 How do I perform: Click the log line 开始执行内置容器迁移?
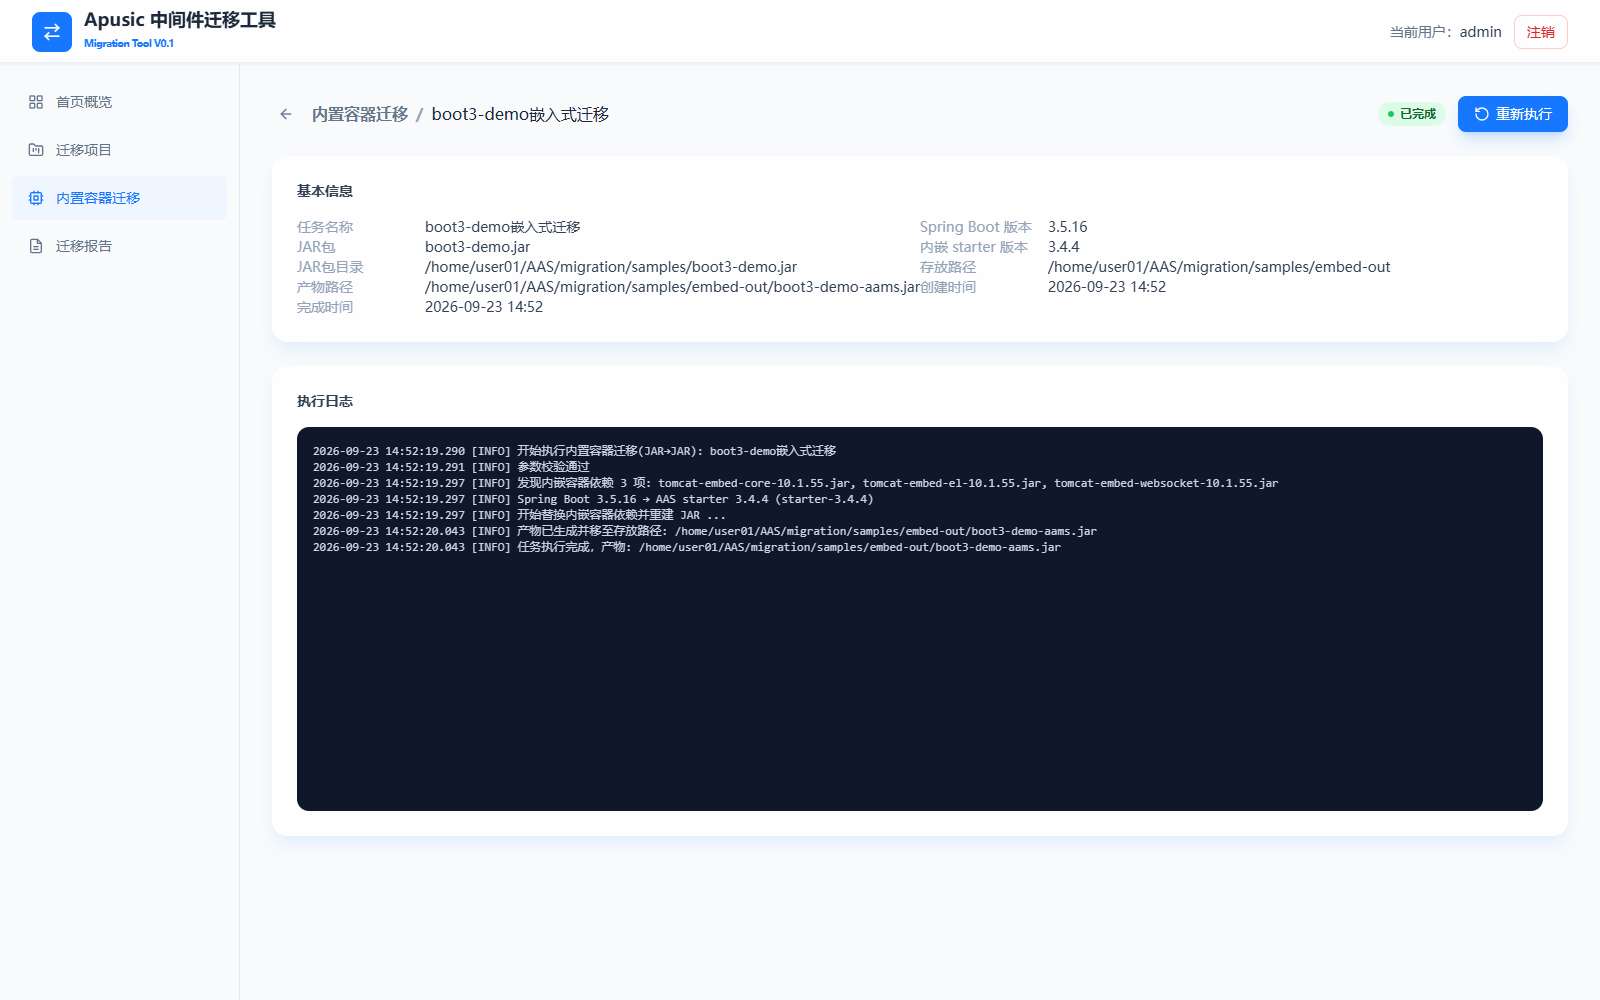coord(574,451)
